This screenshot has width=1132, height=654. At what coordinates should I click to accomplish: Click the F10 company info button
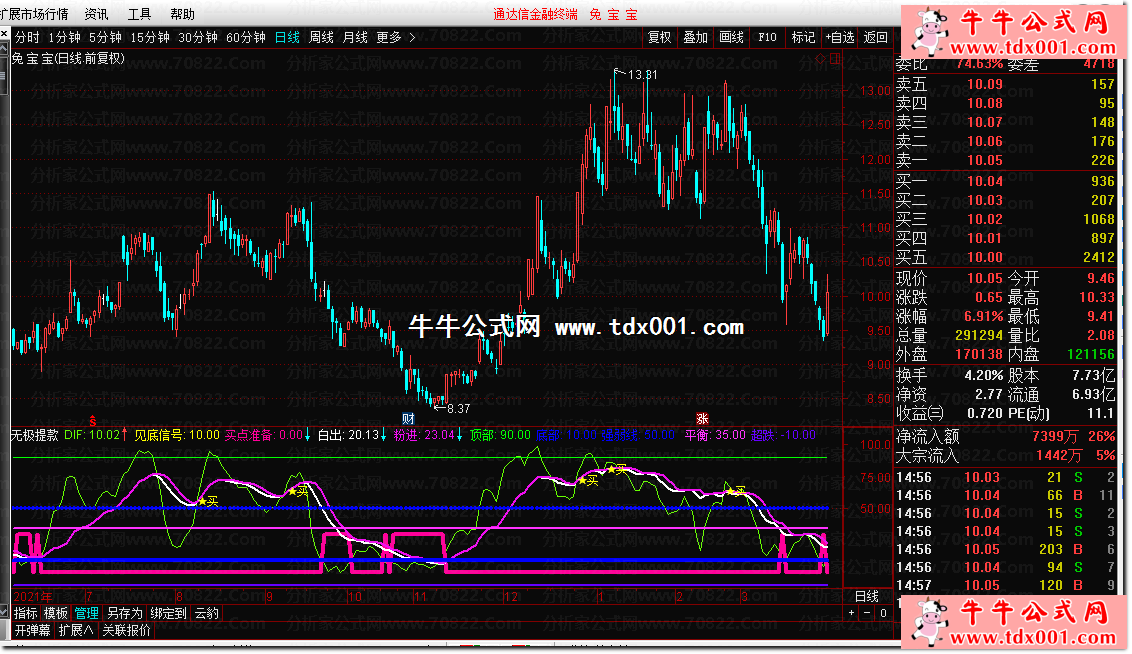click(x=767, y=37)
